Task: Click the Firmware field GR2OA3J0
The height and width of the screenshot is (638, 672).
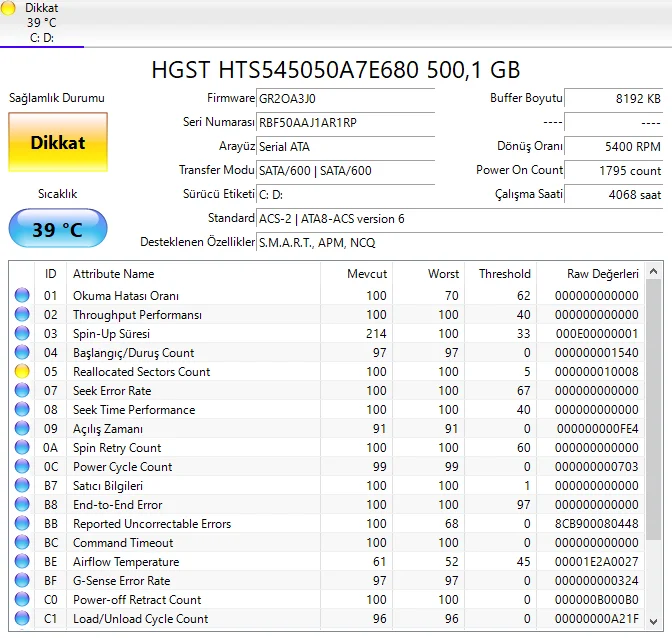Action: 345,99
